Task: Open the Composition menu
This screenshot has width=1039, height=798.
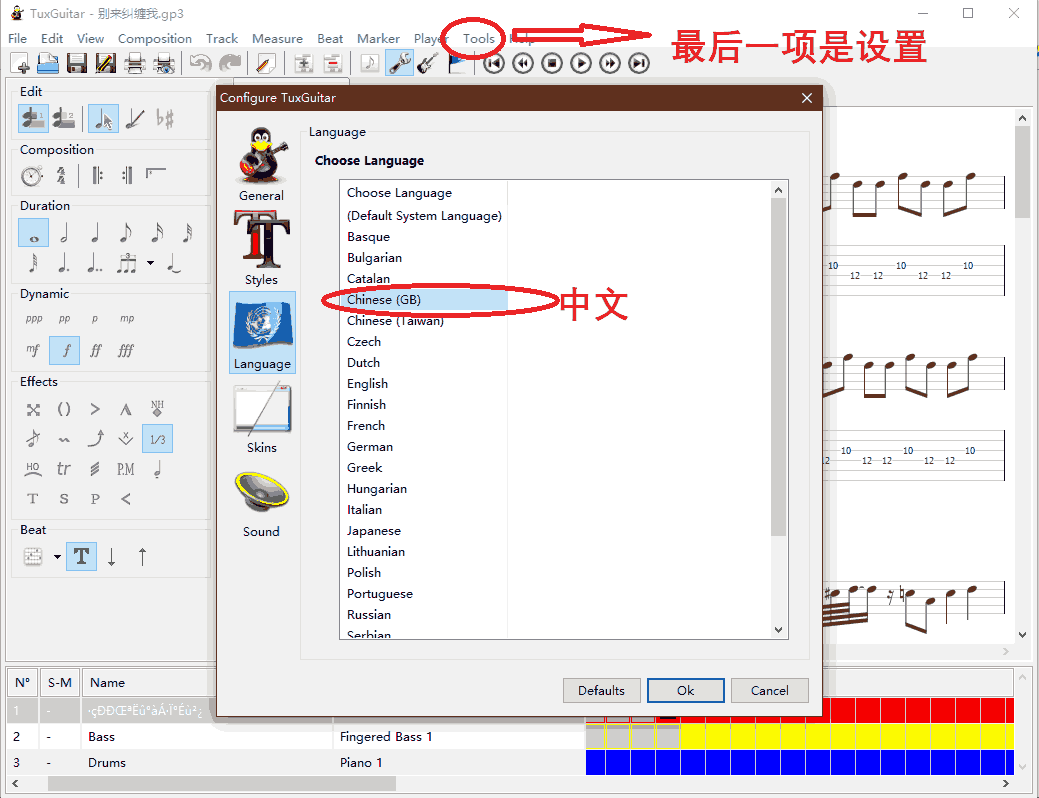Action: click(x=154, y=39)
